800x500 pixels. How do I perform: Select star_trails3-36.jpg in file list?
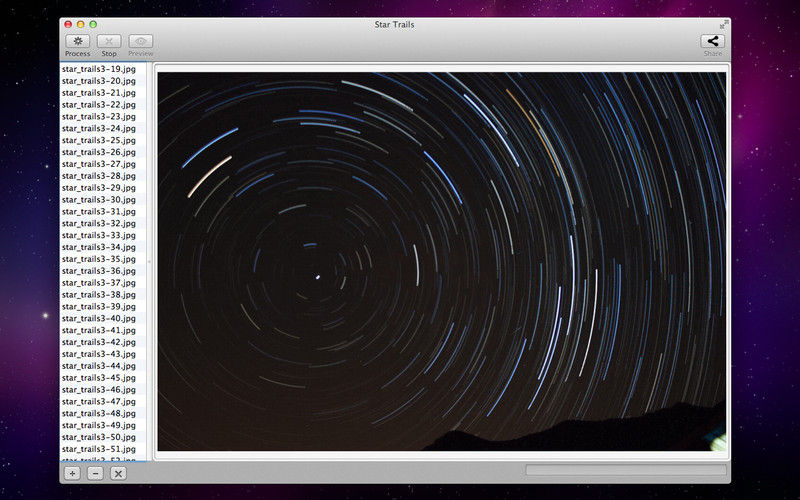pos(103,270)
